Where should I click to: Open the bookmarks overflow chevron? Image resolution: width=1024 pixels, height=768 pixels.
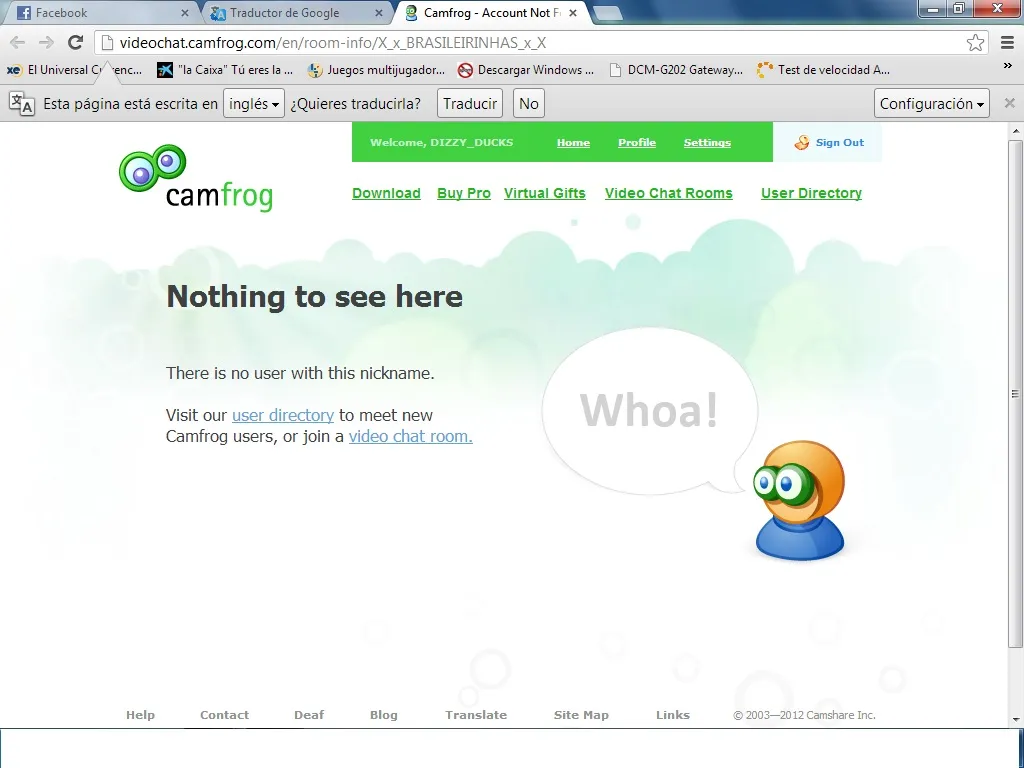pos(1007,66)
